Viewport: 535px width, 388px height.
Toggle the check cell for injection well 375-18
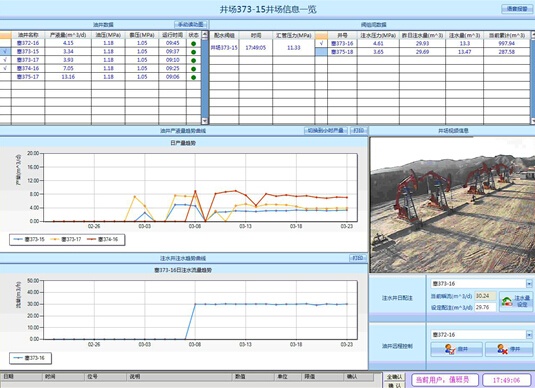coord(321,52)
